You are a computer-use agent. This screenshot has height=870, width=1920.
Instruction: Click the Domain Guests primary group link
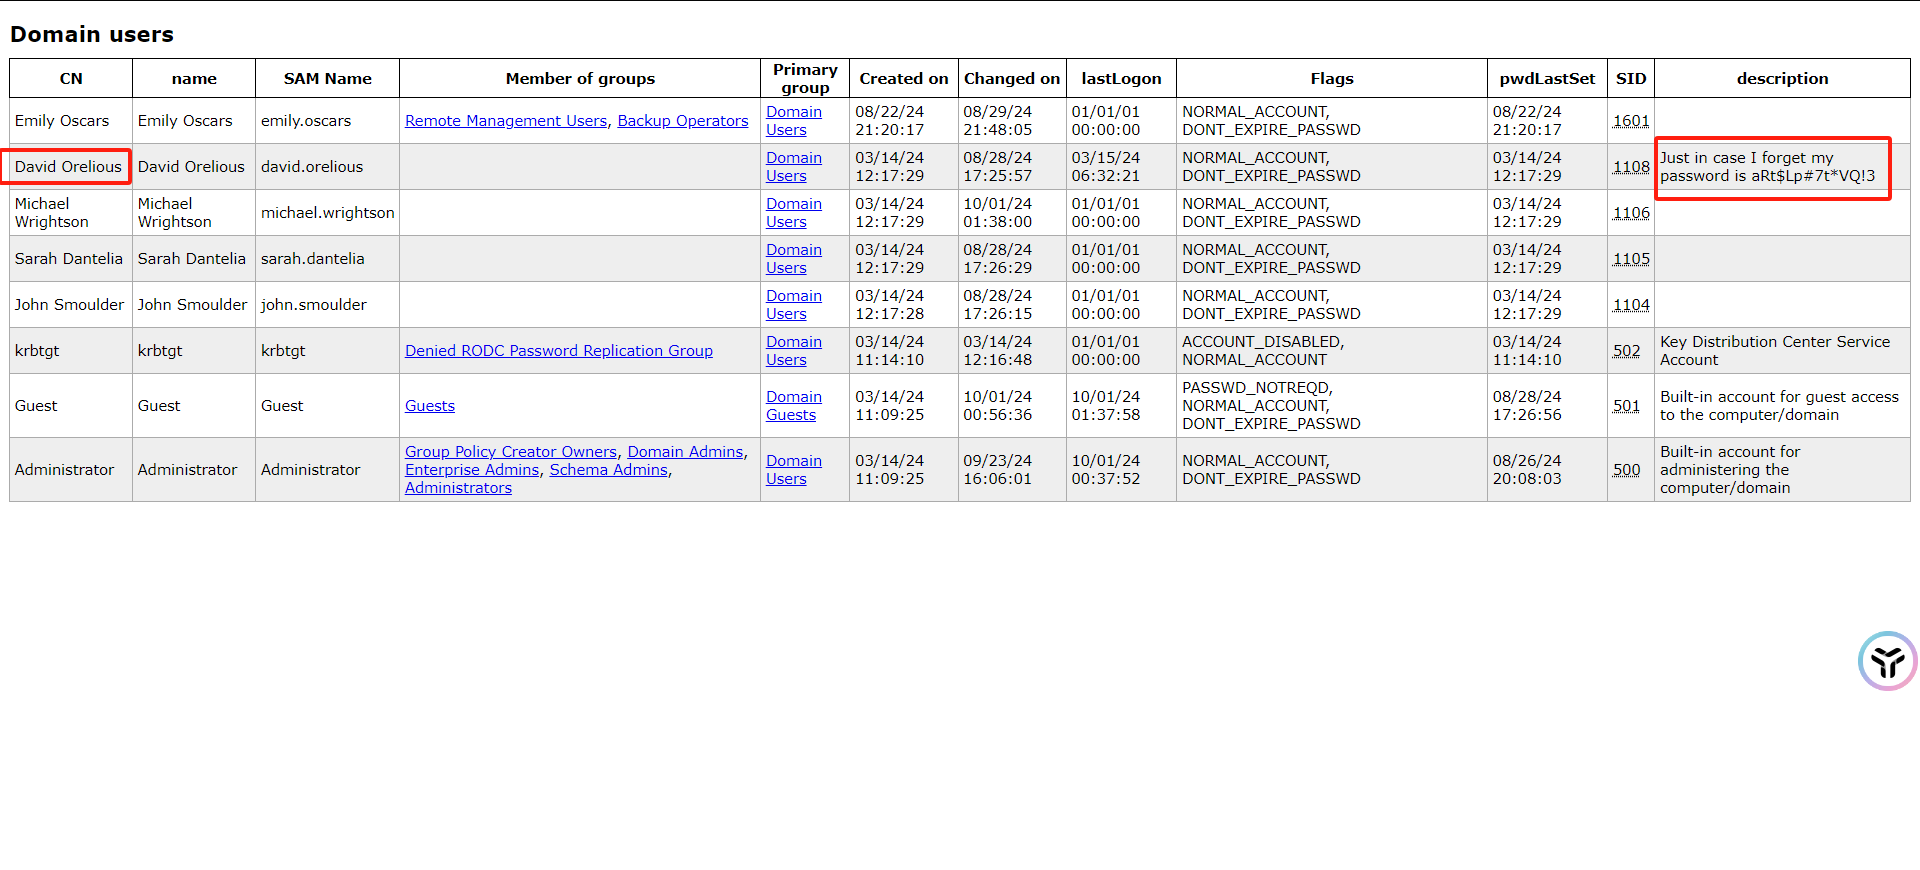pos(792,406)
